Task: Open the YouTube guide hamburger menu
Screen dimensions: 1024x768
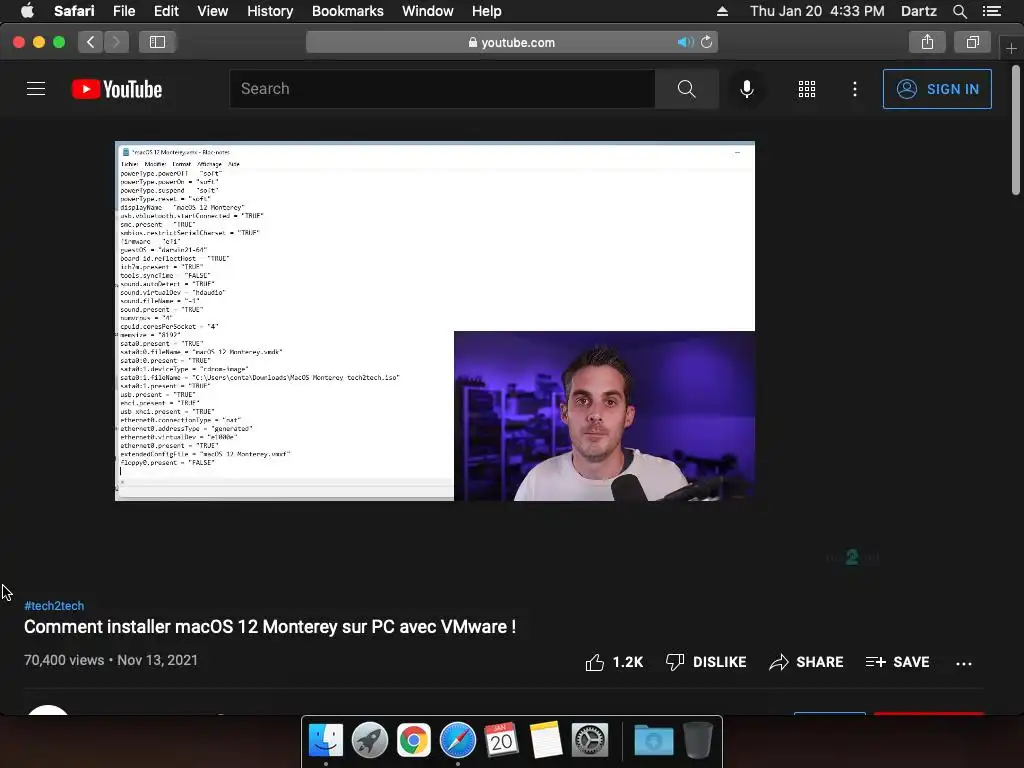Action: 36,89
